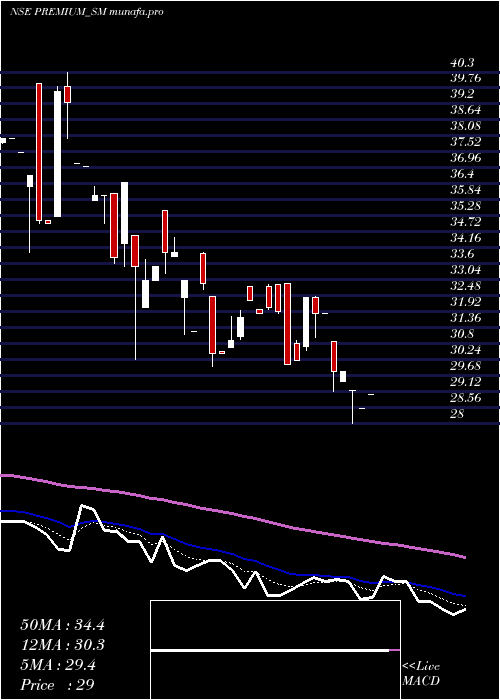The image size is (500, 700).
Task: Click the 30.8 price level label
Action: (x=462, y=334)
